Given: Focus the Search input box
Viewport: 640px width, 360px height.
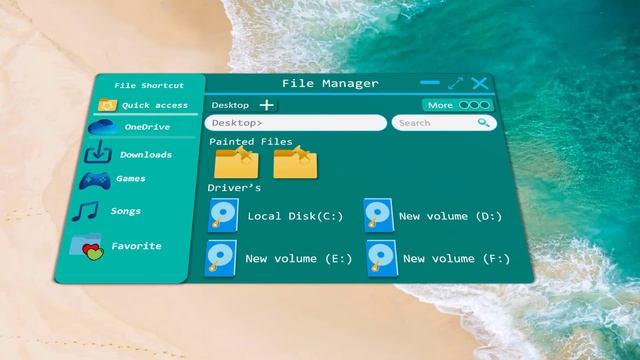Looking at the screenshot, I should coord(444,123).
